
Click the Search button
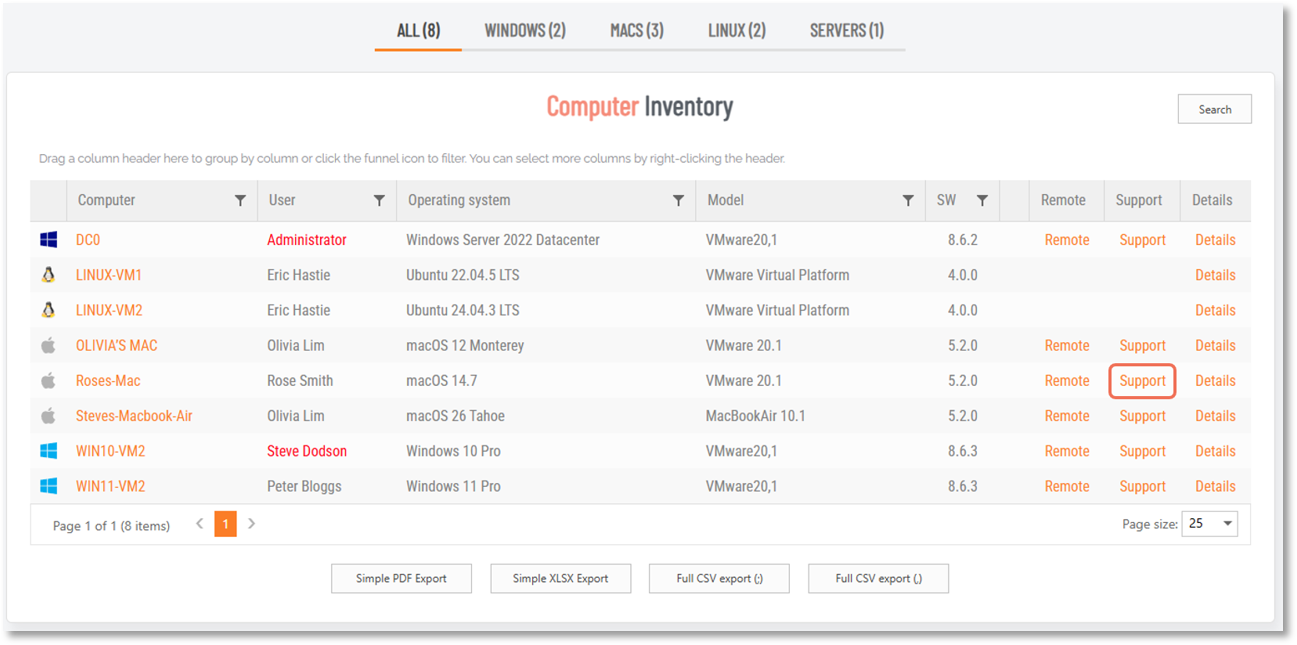tap(1214, 109)
